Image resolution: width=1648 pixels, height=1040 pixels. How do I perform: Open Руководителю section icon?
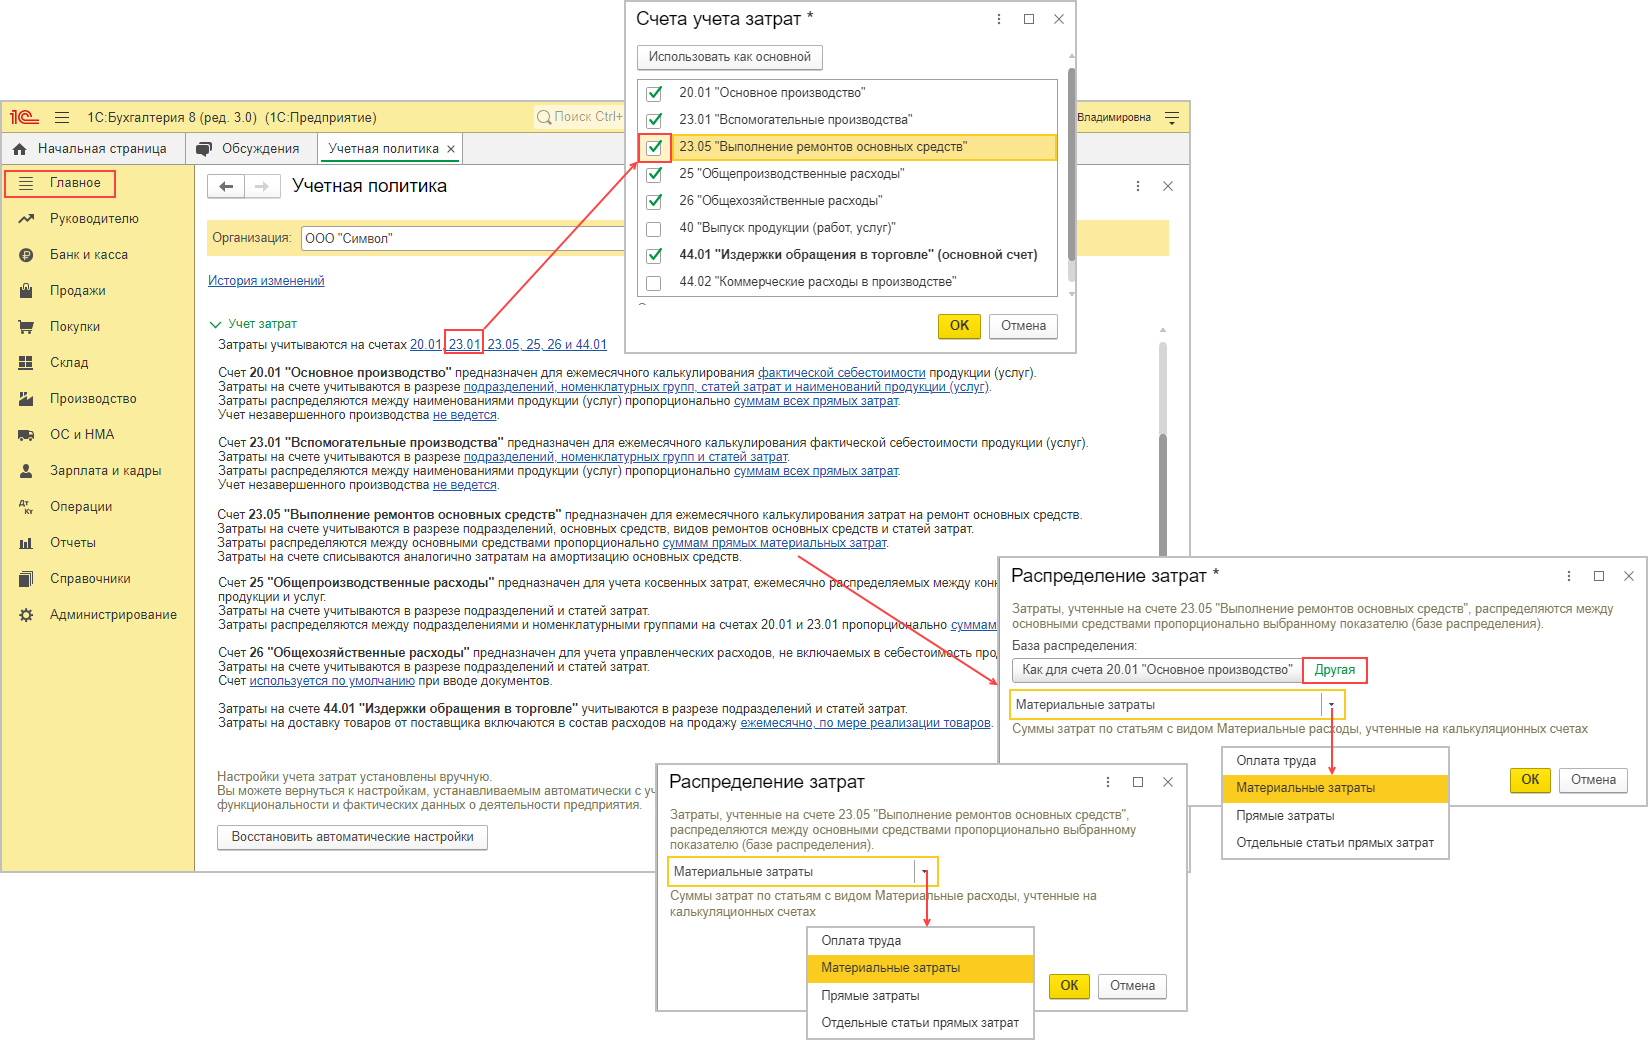[x=26, y=219]
